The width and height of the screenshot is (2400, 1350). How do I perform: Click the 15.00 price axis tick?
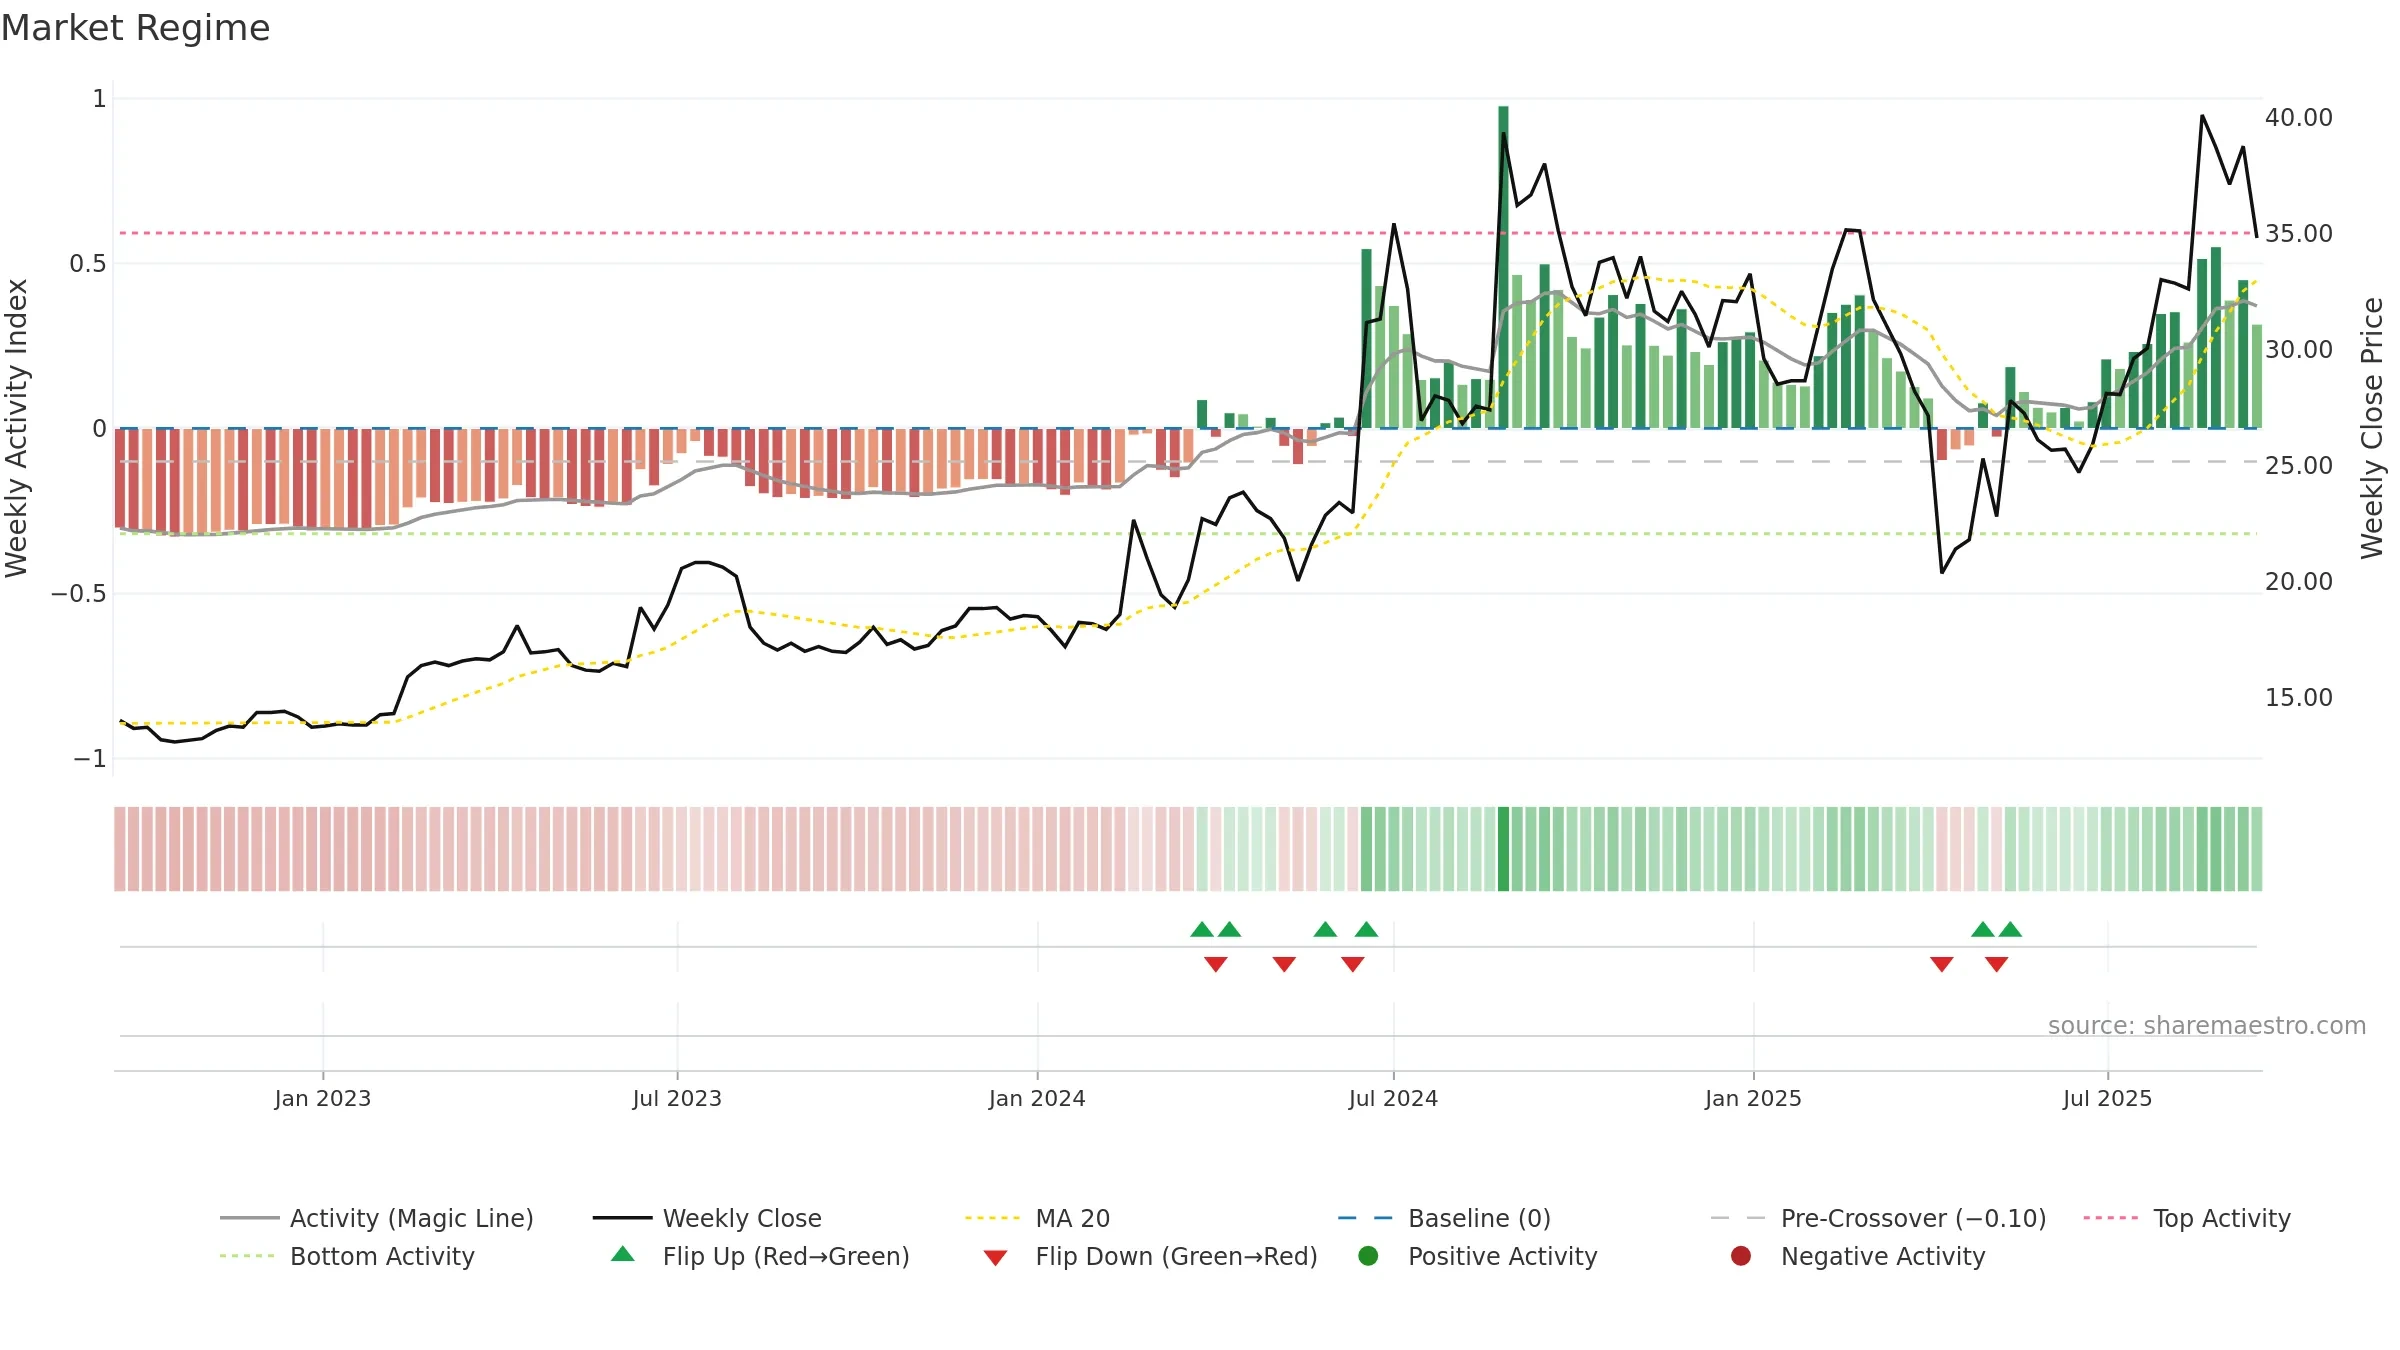(x=2299, y=697)
